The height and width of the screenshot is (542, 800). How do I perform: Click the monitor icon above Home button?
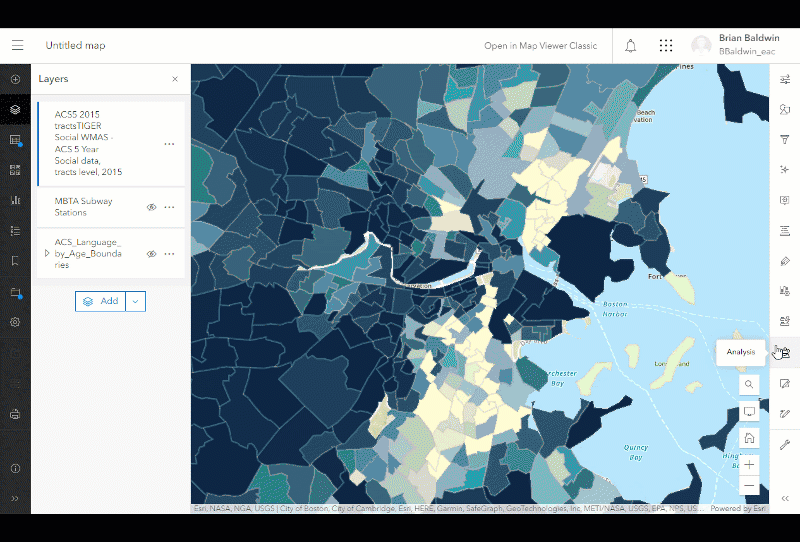click(x=749, y=411)
